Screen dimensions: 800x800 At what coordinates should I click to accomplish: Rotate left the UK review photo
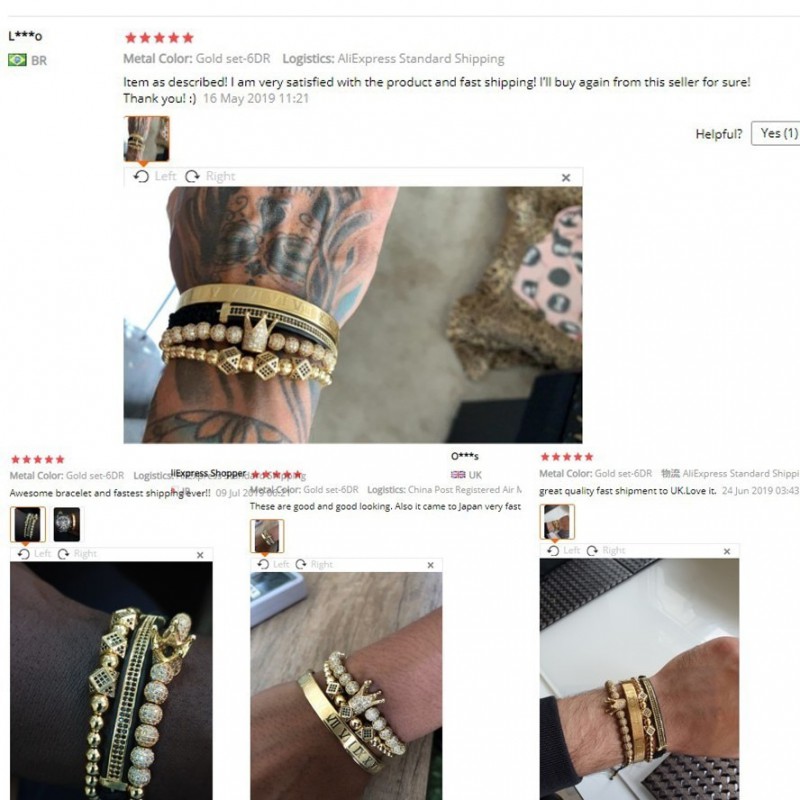pos(564,551)
